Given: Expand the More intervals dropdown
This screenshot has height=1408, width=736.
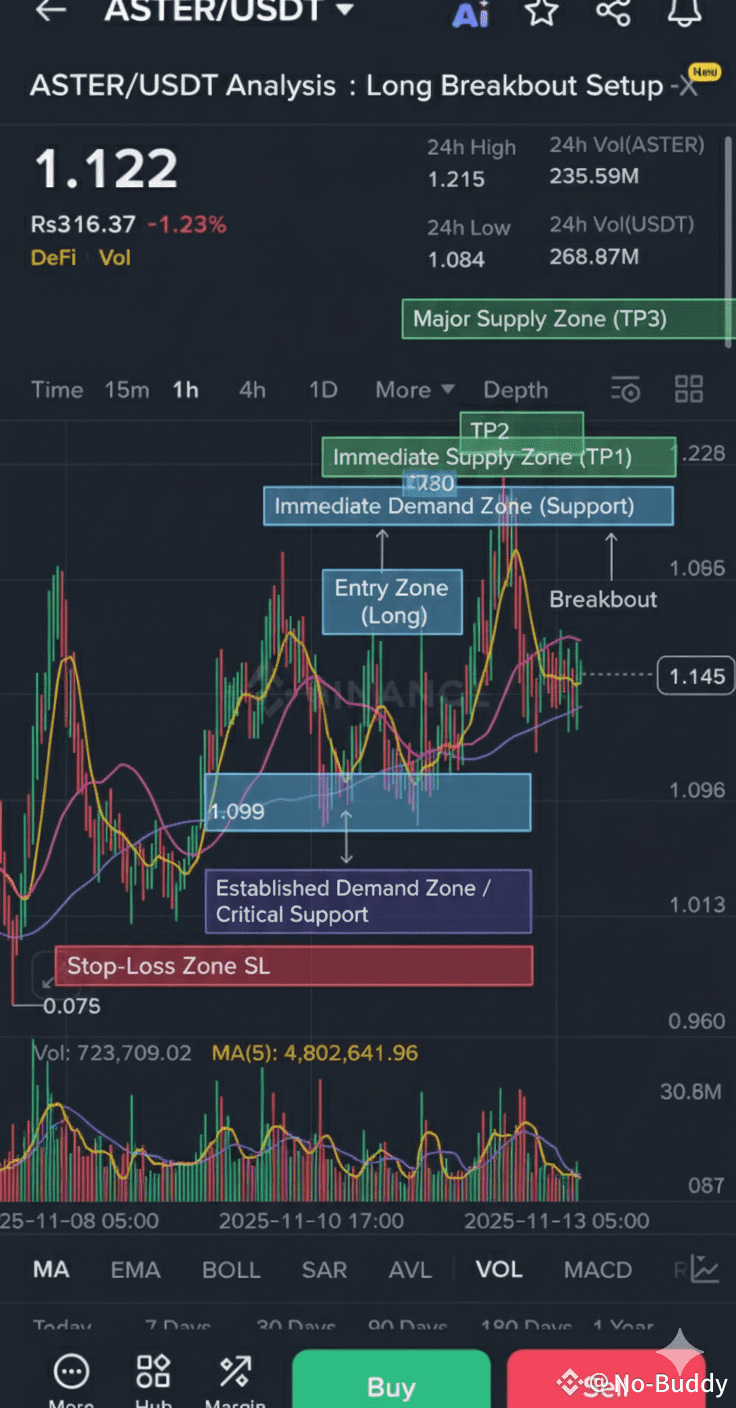Looking at the screenshot, I should point(415,390).
